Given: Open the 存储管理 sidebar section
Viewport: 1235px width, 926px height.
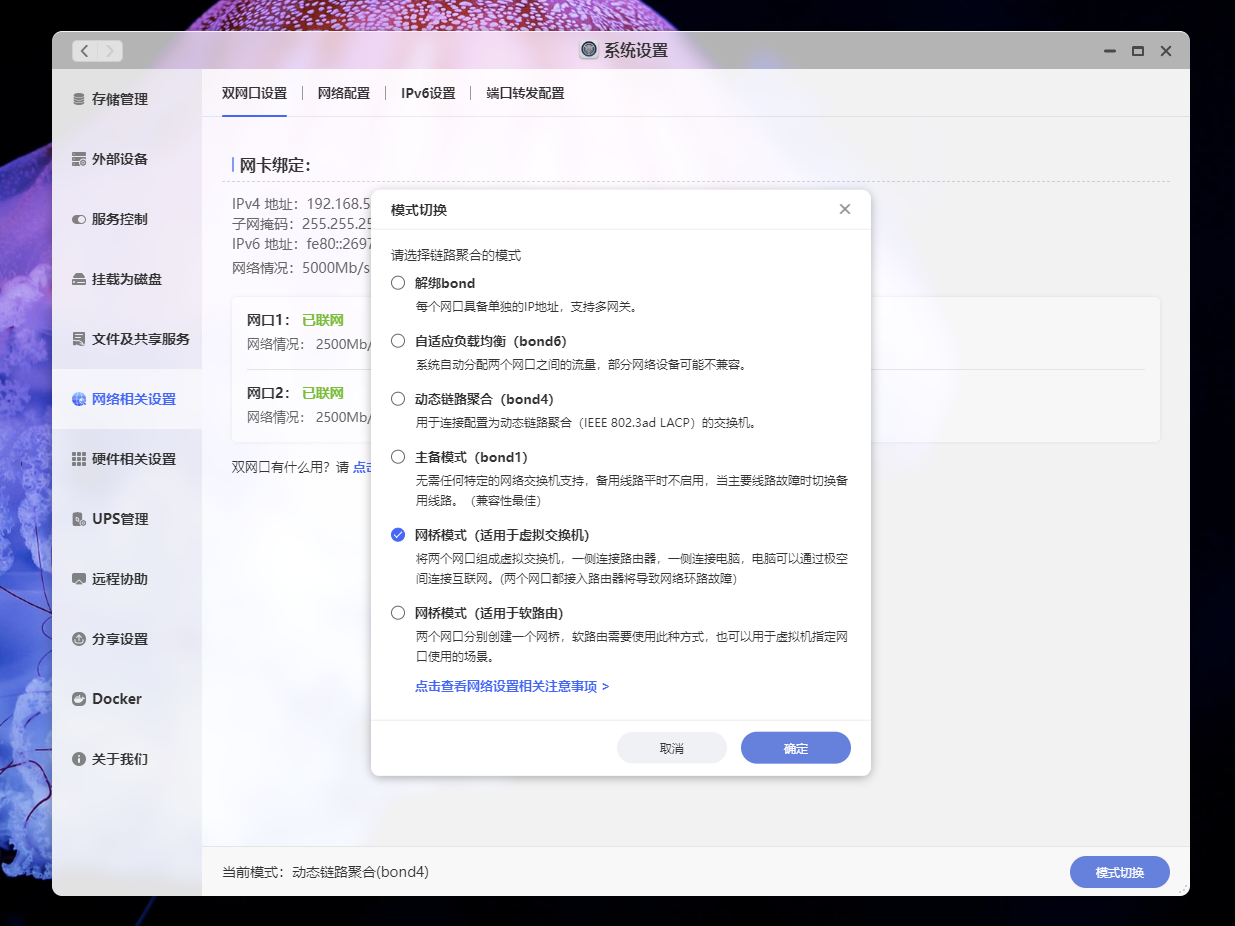Looking at the screenshot, I should (110, 98).
